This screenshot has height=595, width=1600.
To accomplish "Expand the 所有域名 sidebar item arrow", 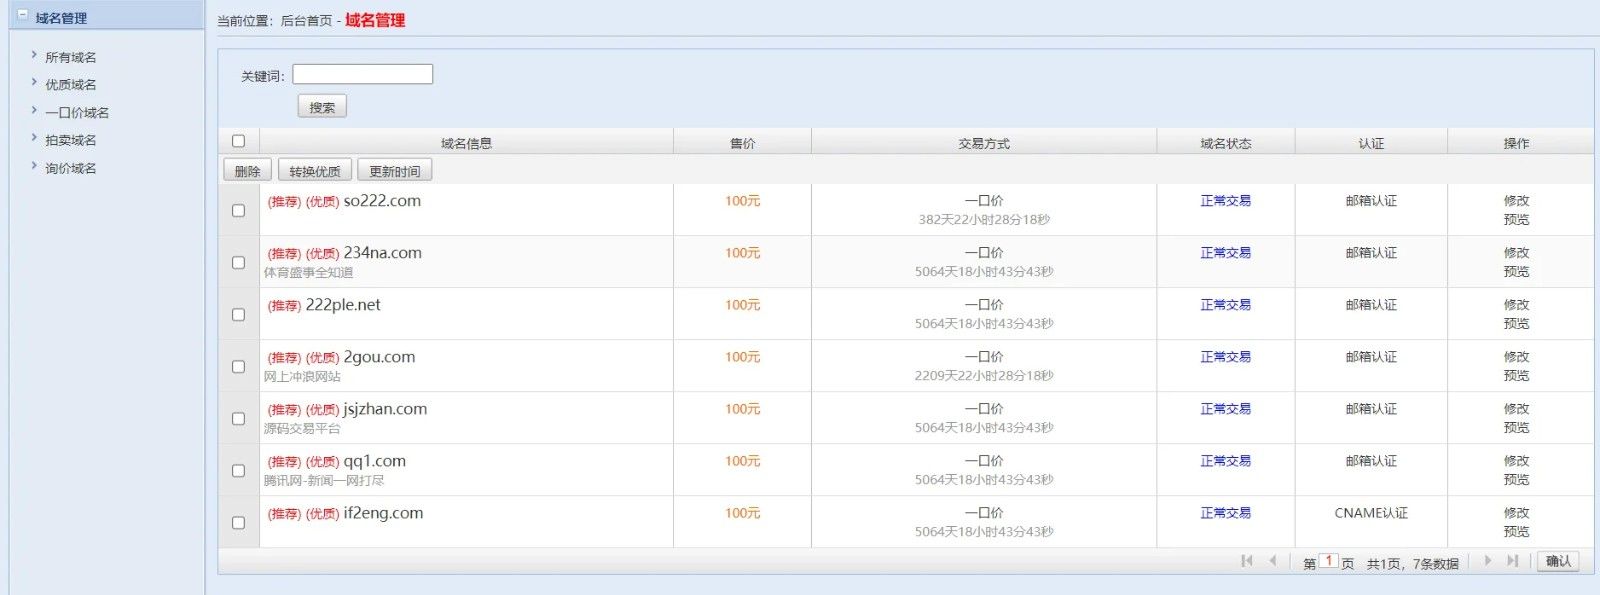I will [x=34, y=56].
